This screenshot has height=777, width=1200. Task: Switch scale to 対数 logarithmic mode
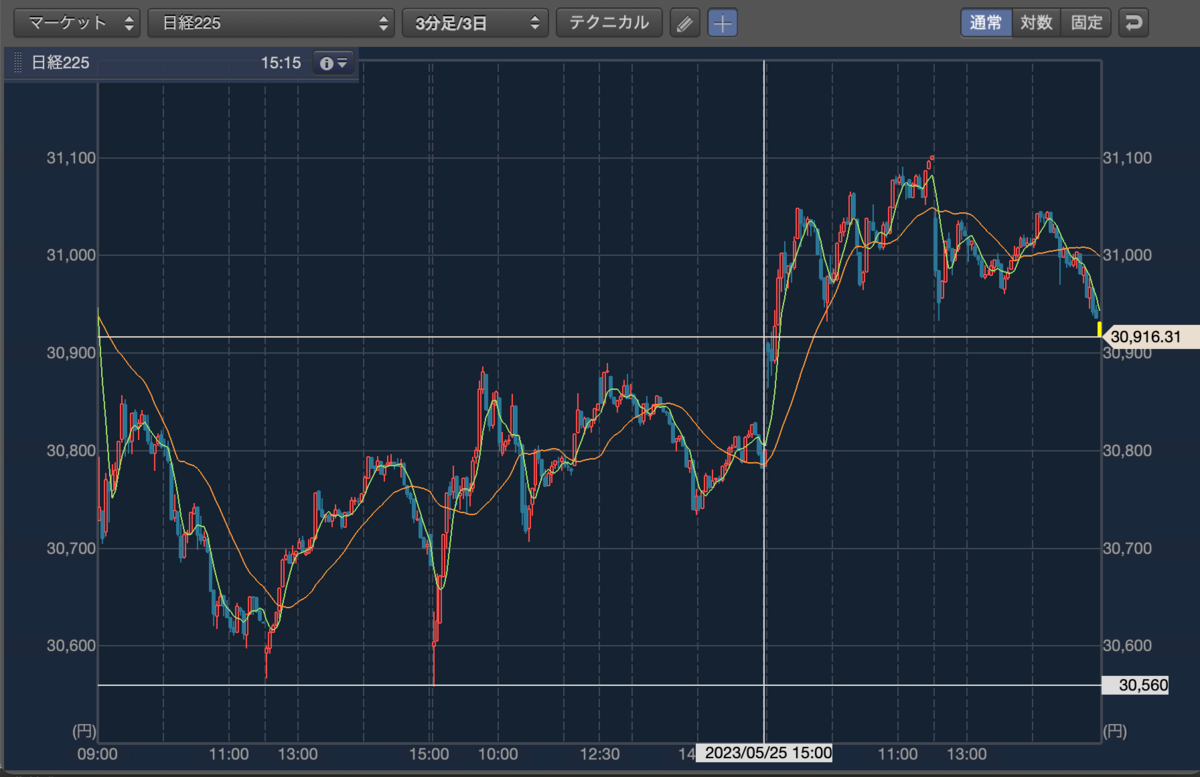click(x=1036, y=22)
